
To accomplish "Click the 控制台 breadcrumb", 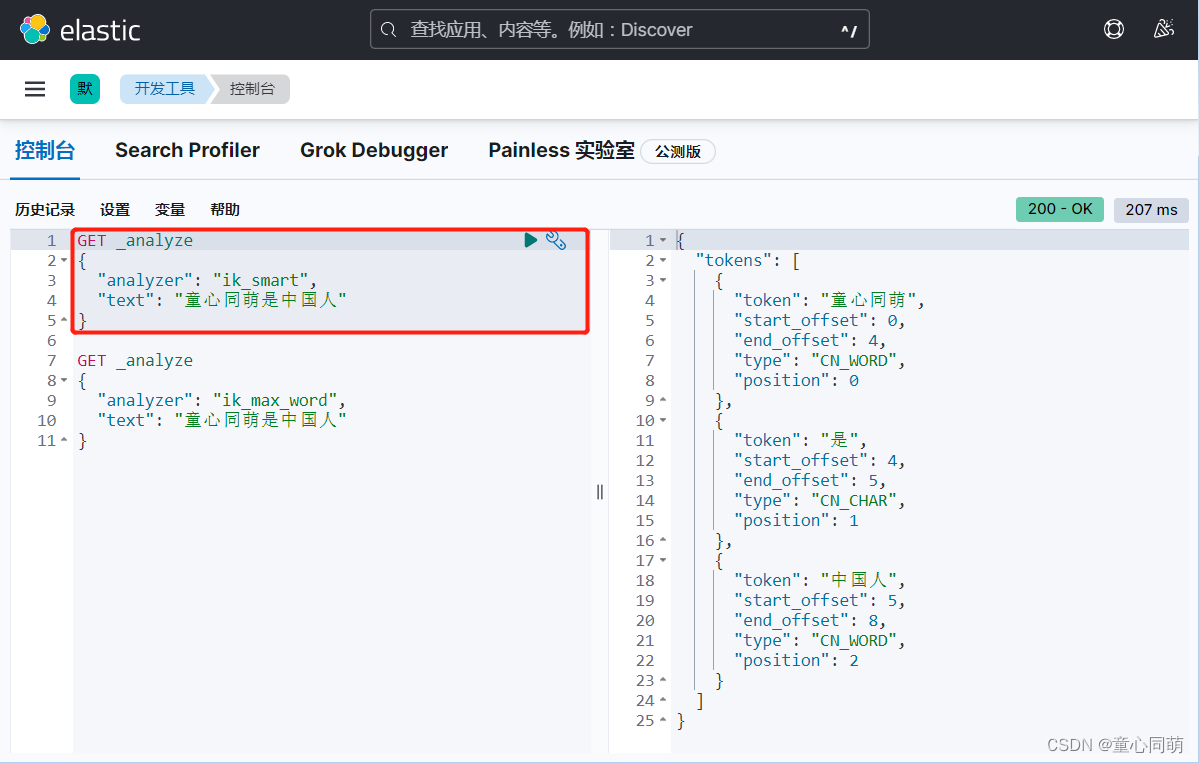I will (x=252, y=89).
